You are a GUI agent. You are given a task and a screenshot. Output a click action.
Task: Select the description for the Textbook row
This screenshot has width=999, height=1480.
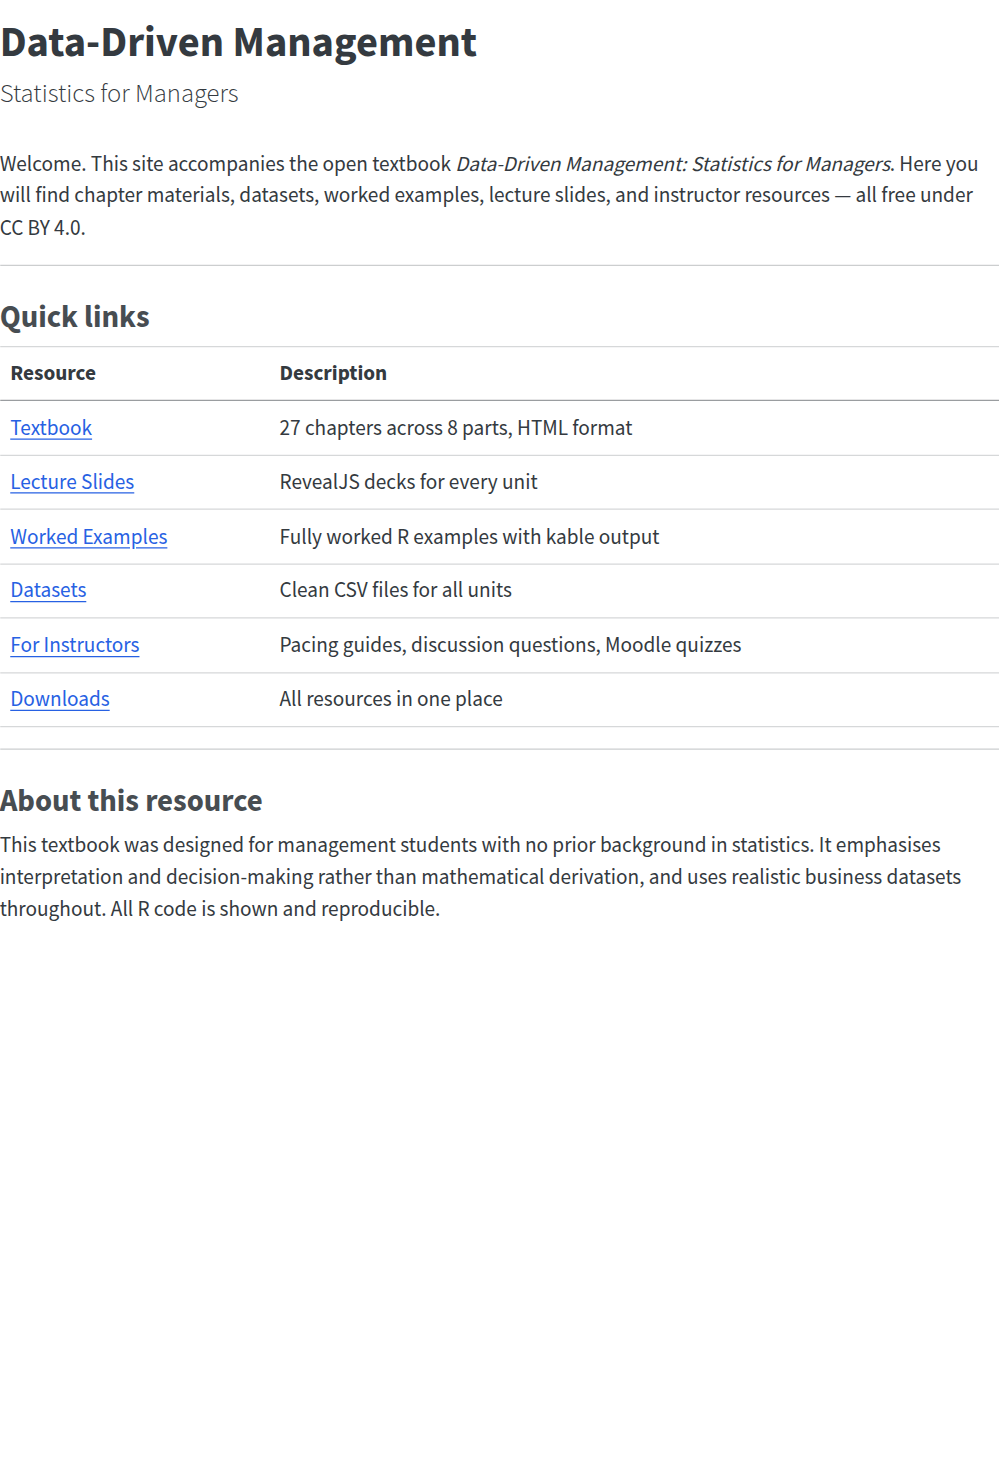(x=456, y=428)
